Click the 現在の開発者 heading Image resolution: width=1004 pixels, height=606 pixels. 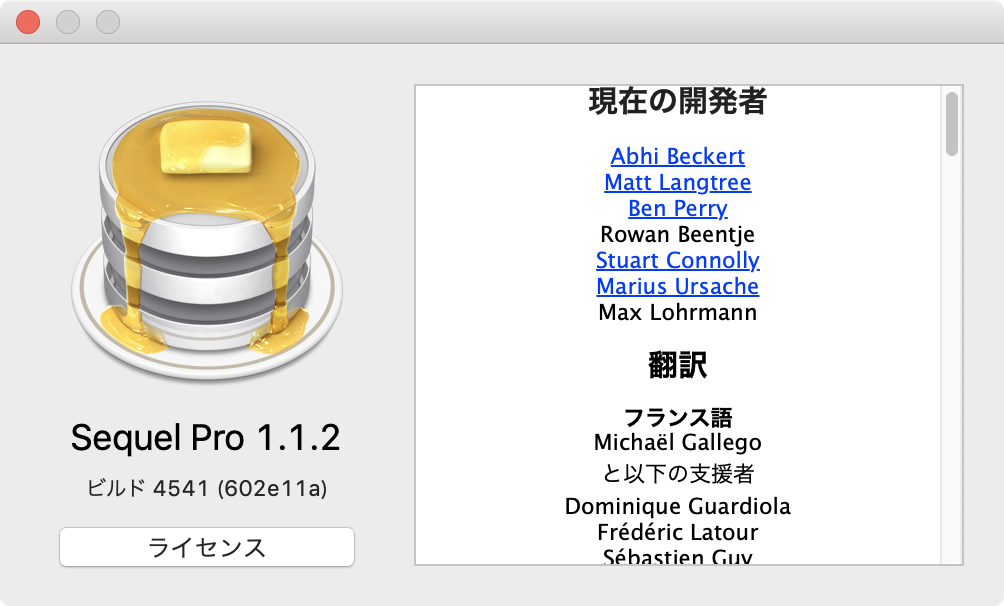click(x=677, y=103)
